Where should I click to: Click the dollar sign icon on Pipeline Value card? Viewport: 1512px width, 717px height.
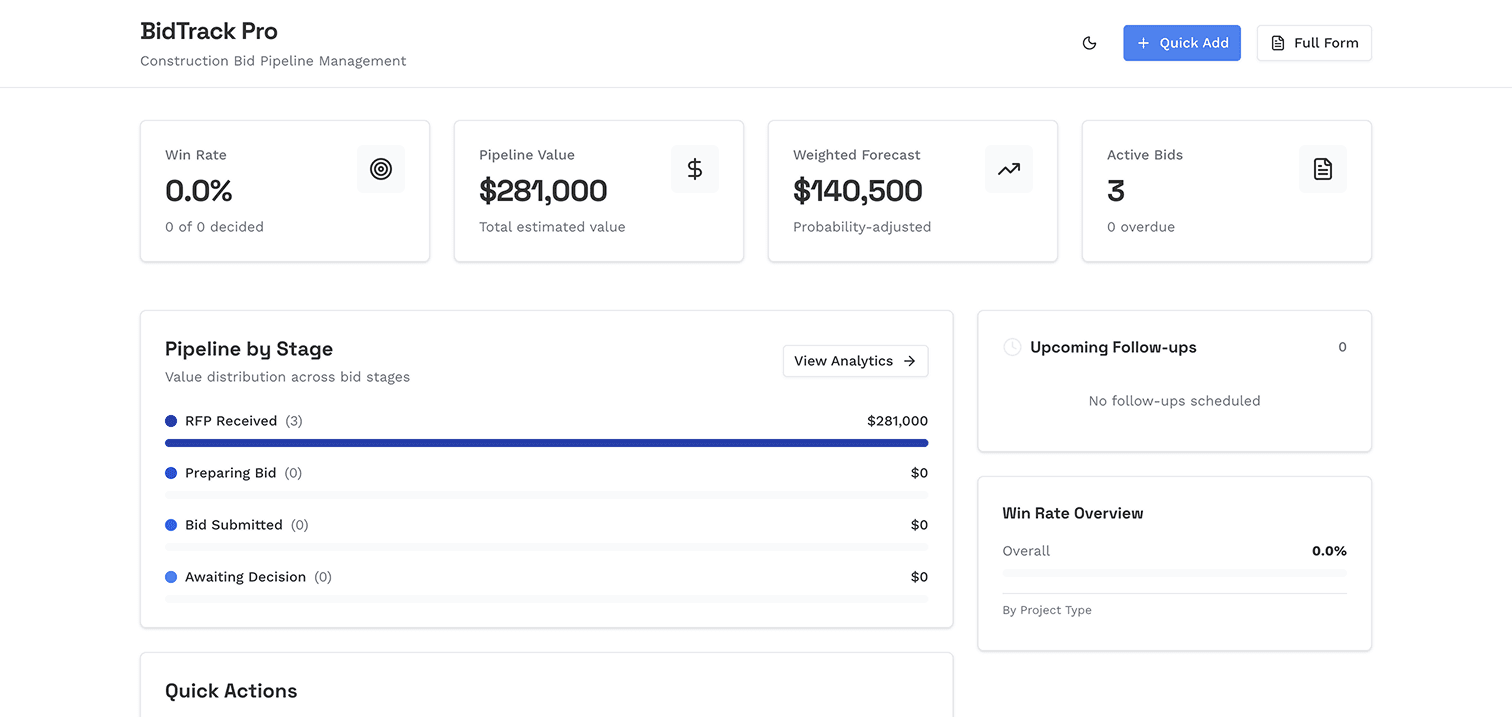[695, 169]
